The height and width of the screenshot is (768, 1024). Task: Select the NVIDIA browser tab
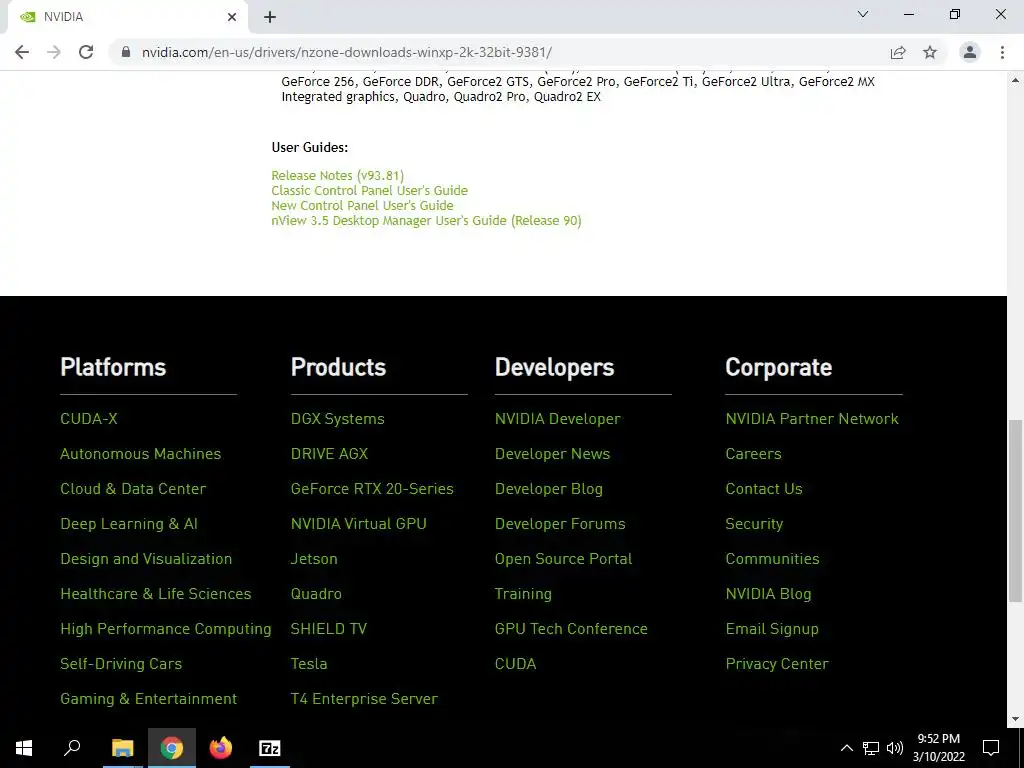(x=127, y=17)
